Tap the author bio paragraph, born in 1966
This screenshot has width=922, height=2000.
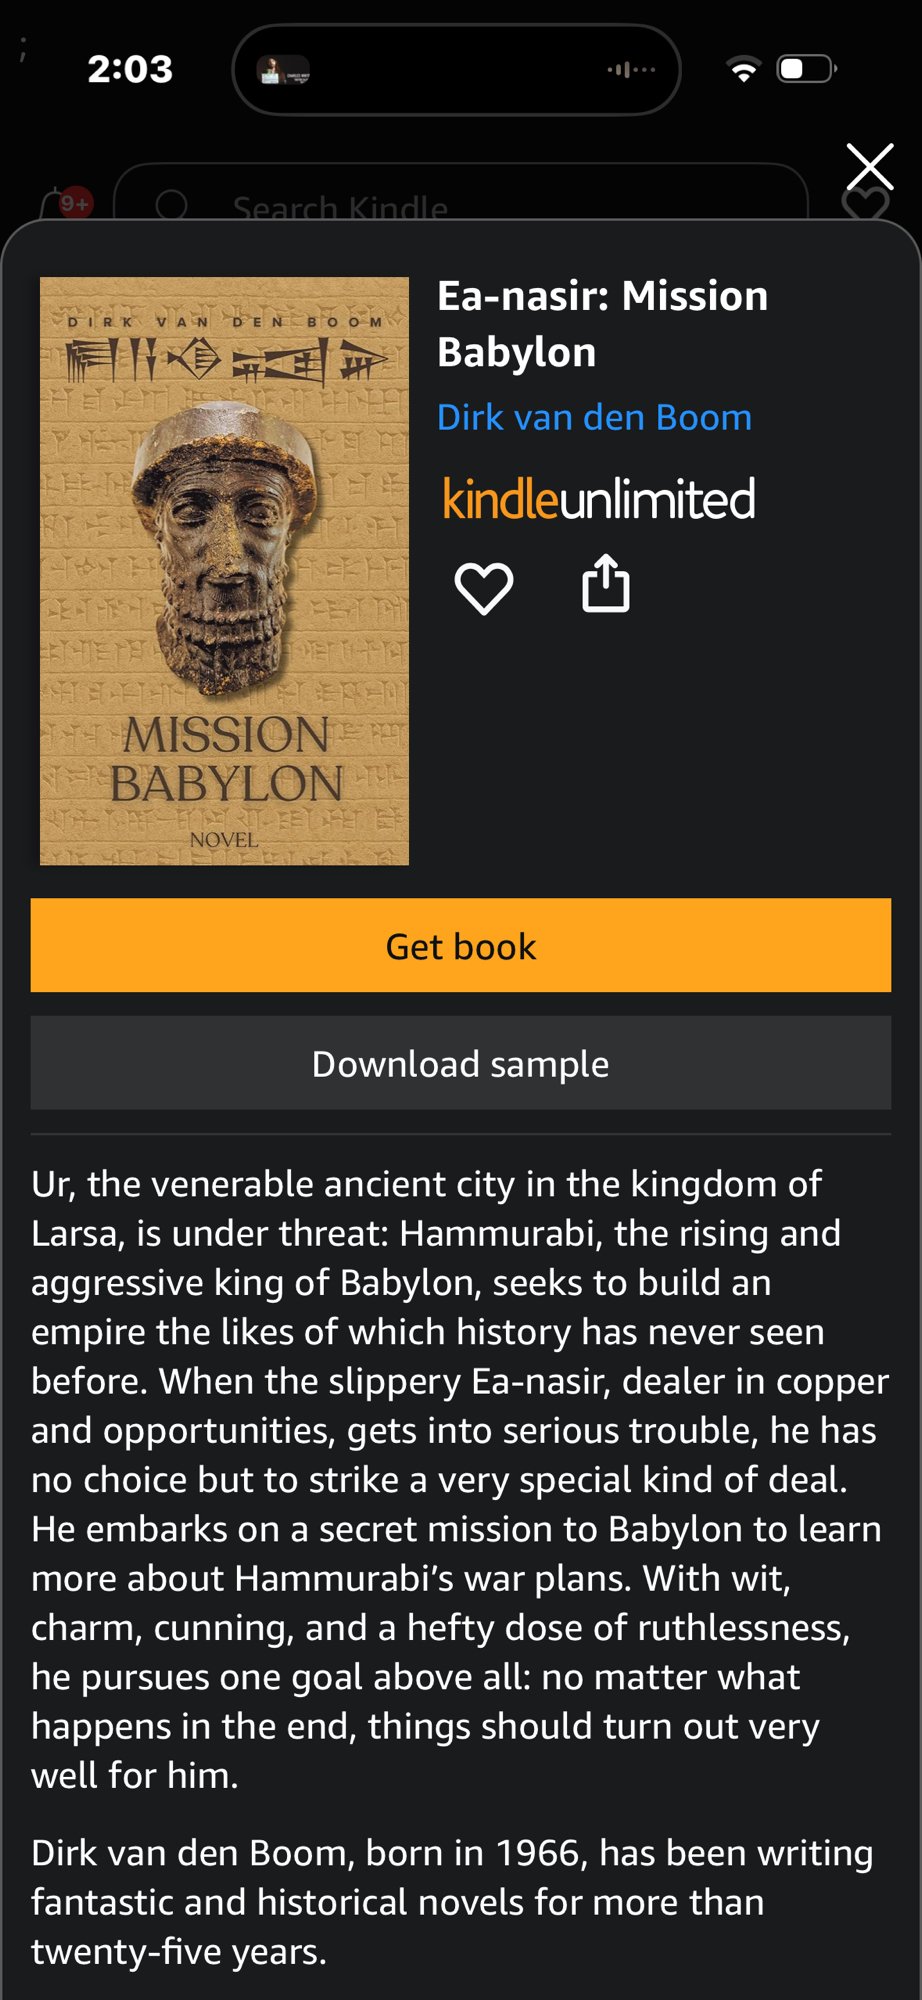(452, 1902)
